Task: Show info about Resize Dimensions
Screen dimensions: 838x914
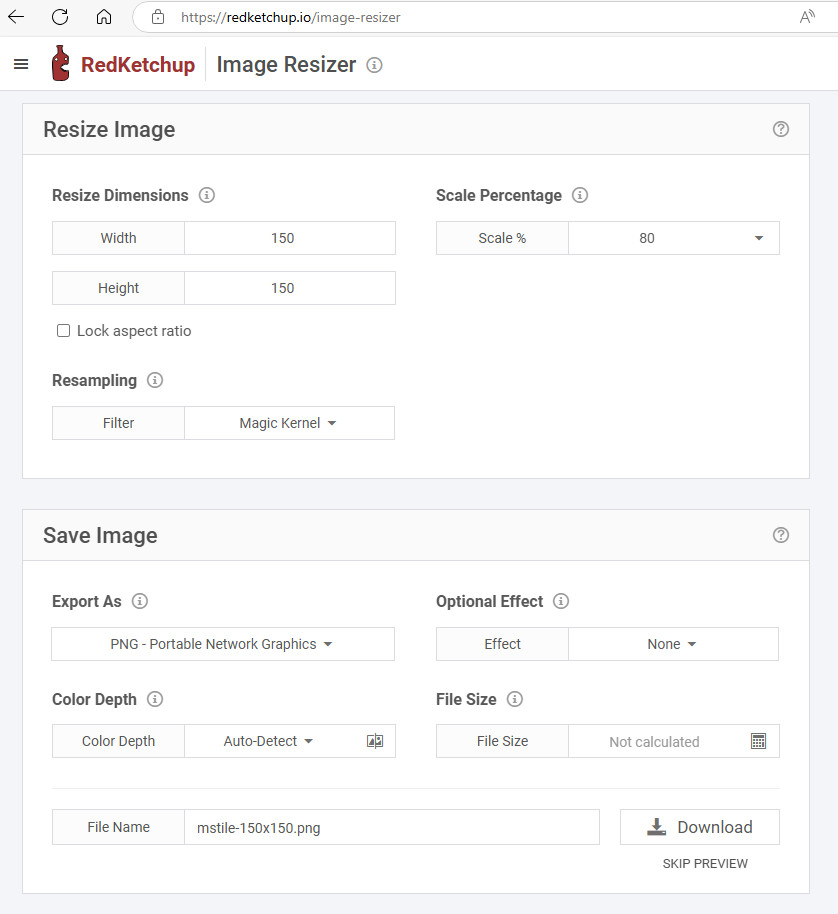Action: pos(207,195)
